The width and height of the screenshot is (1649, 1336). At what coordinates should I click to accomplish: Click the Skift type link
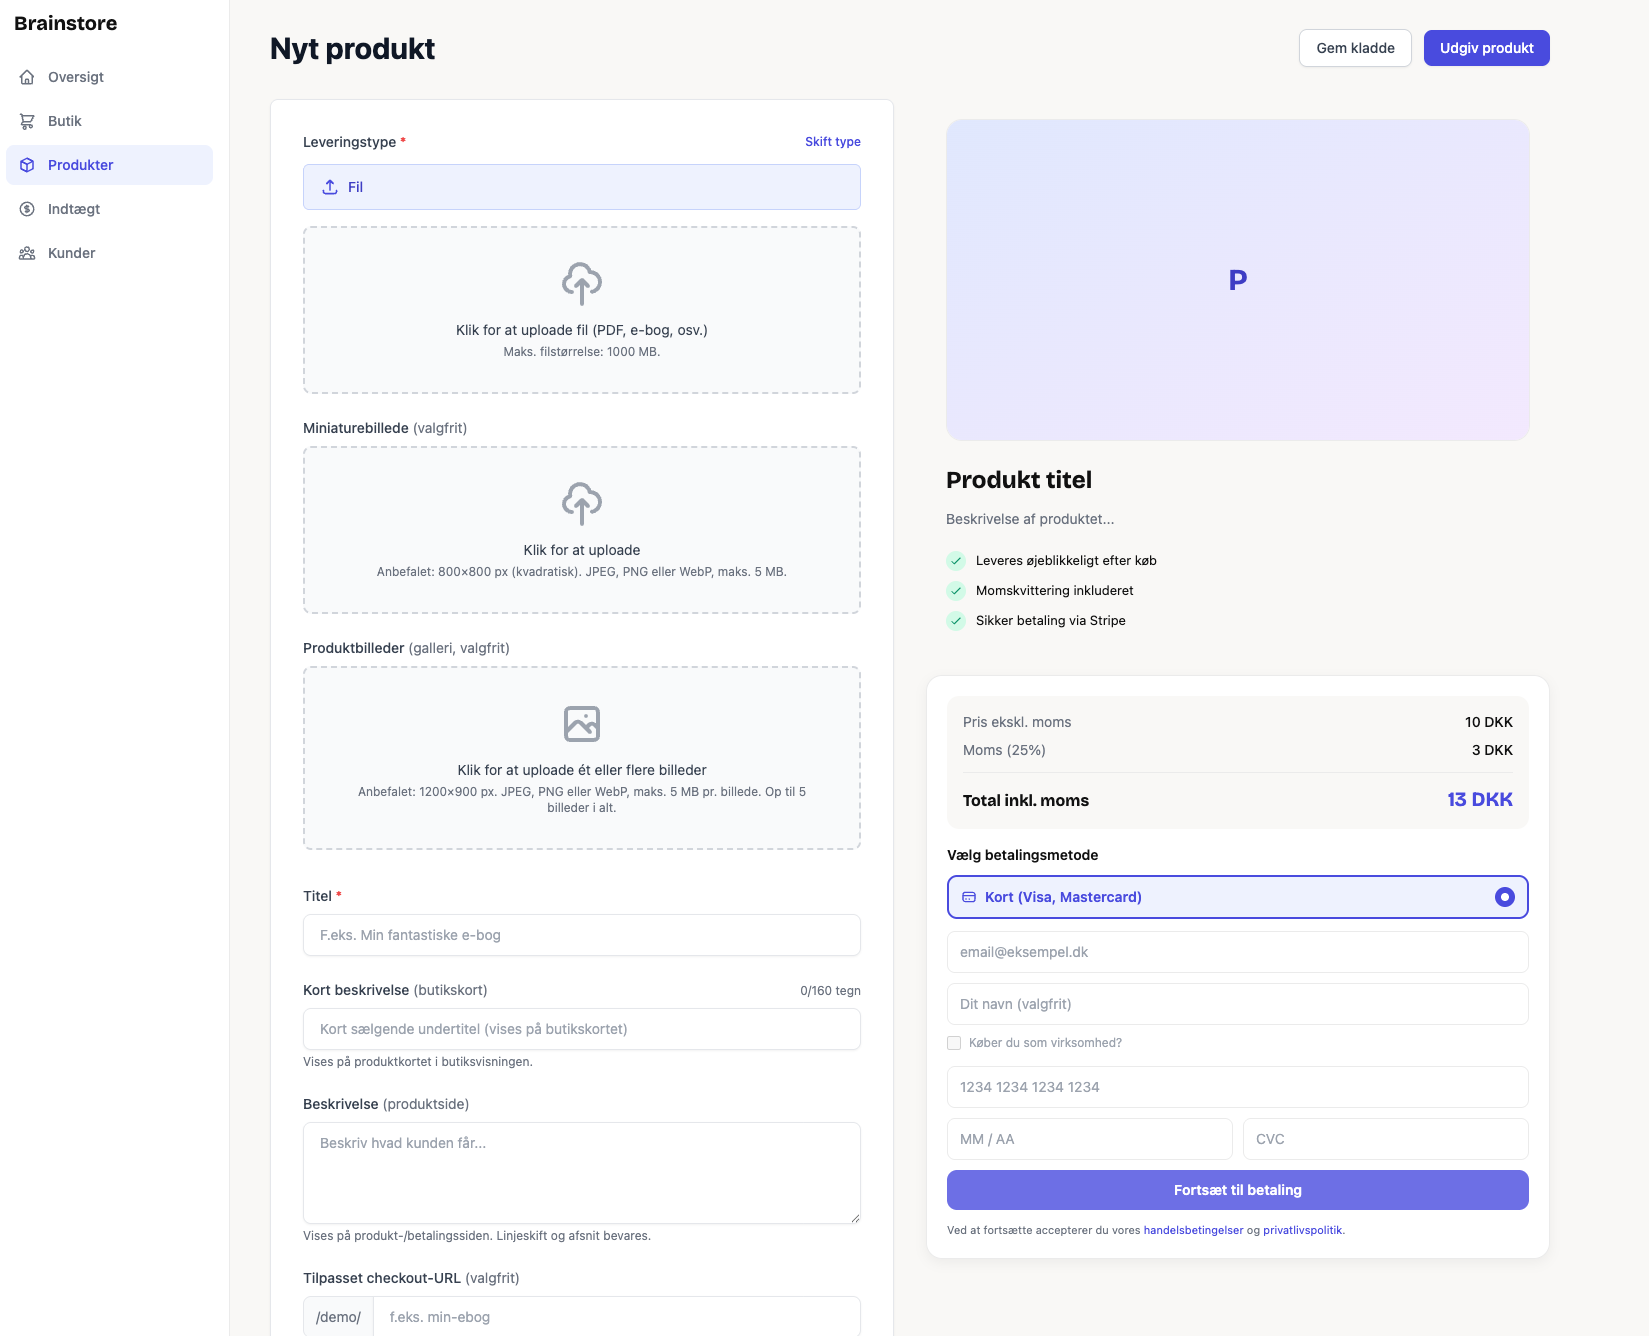[x=833, y=142]
